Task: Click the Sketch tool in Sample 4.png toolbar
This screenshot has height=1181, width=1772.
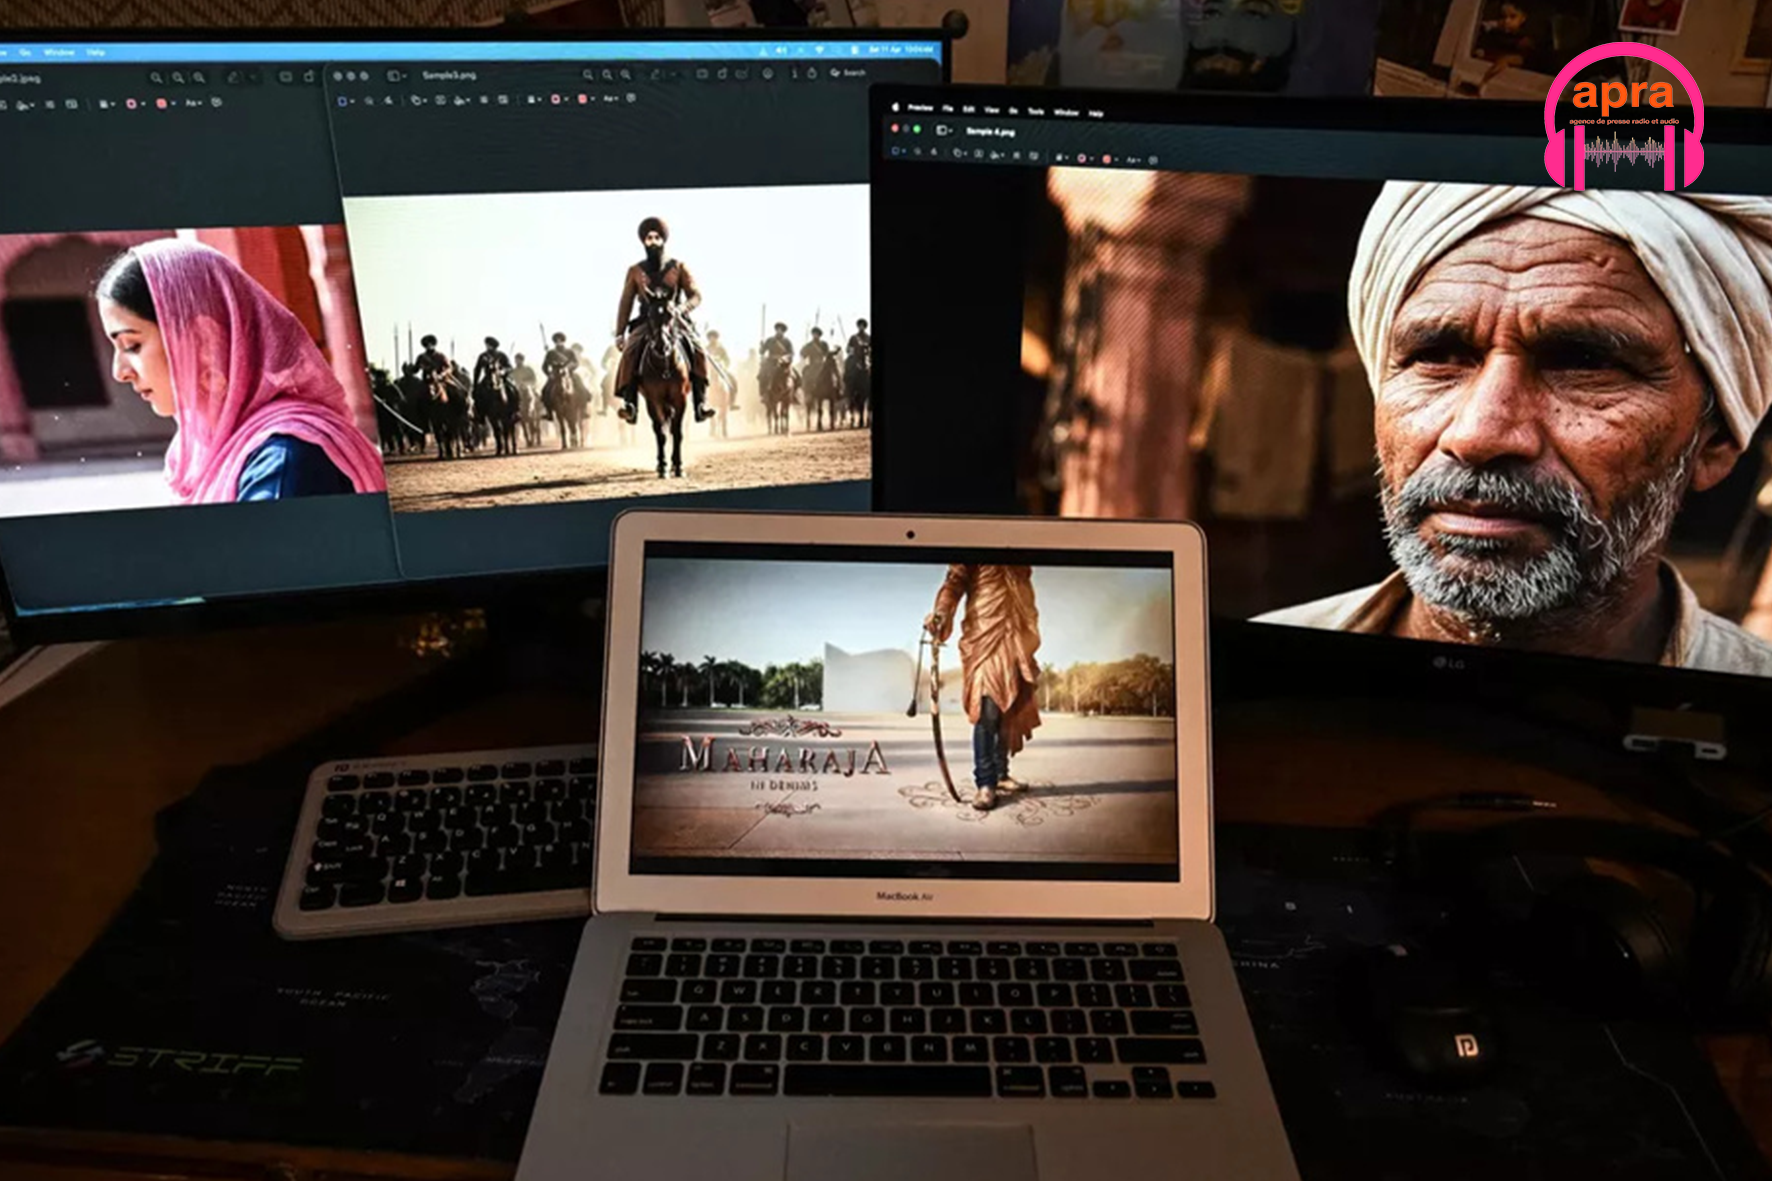Action: tap(934, 153)
